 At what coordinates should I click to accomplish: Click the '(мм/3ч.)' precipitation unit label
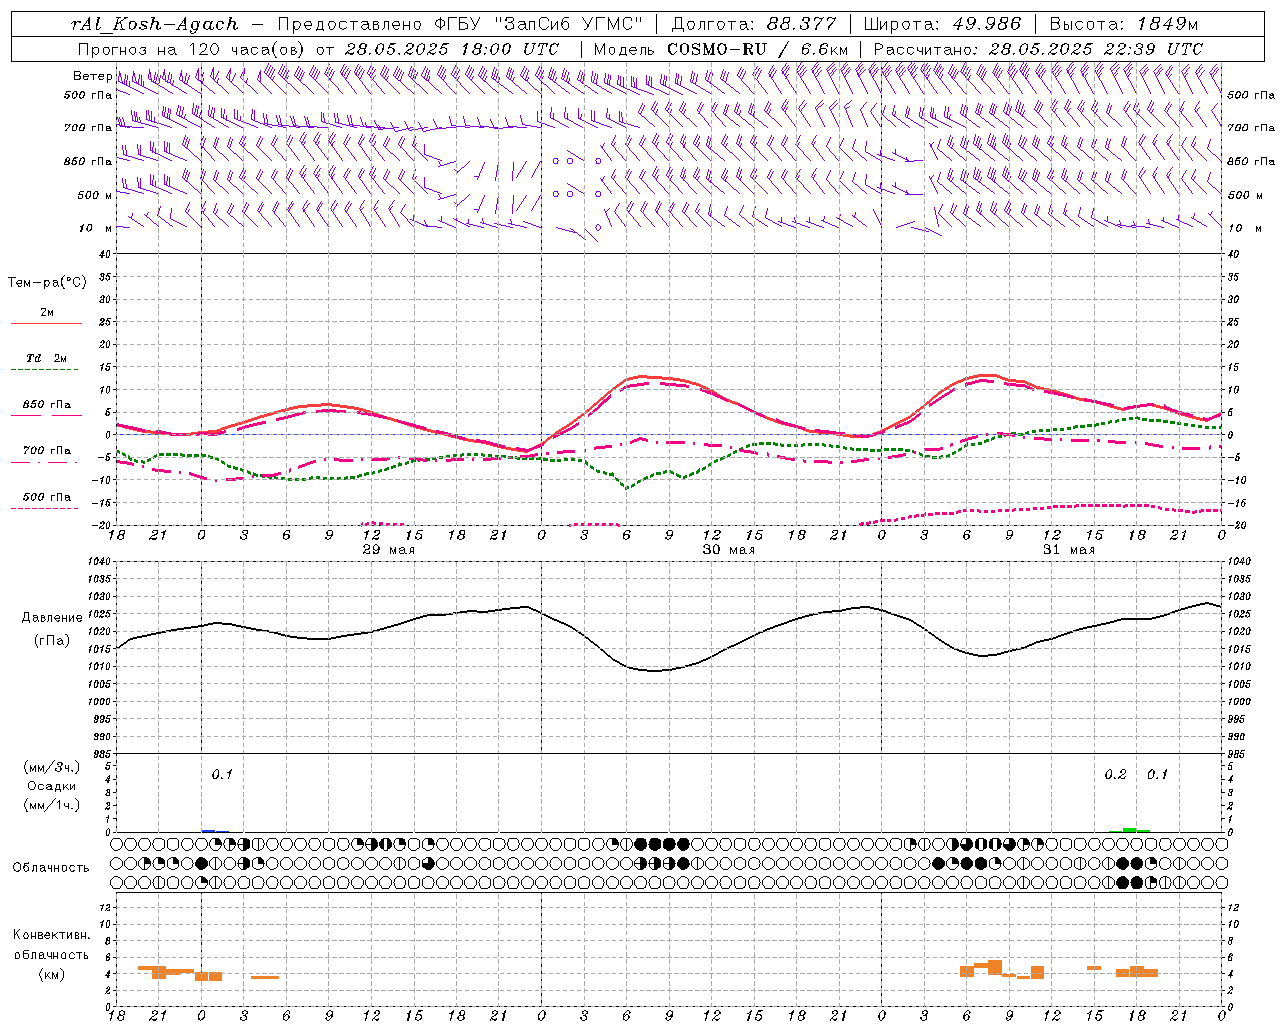click(51, 767)
